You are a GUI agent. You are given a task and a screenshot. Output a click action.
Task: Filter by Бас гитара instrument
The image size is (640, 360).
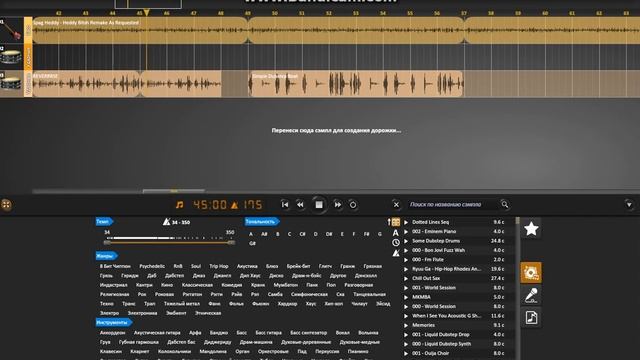point(269,333)
